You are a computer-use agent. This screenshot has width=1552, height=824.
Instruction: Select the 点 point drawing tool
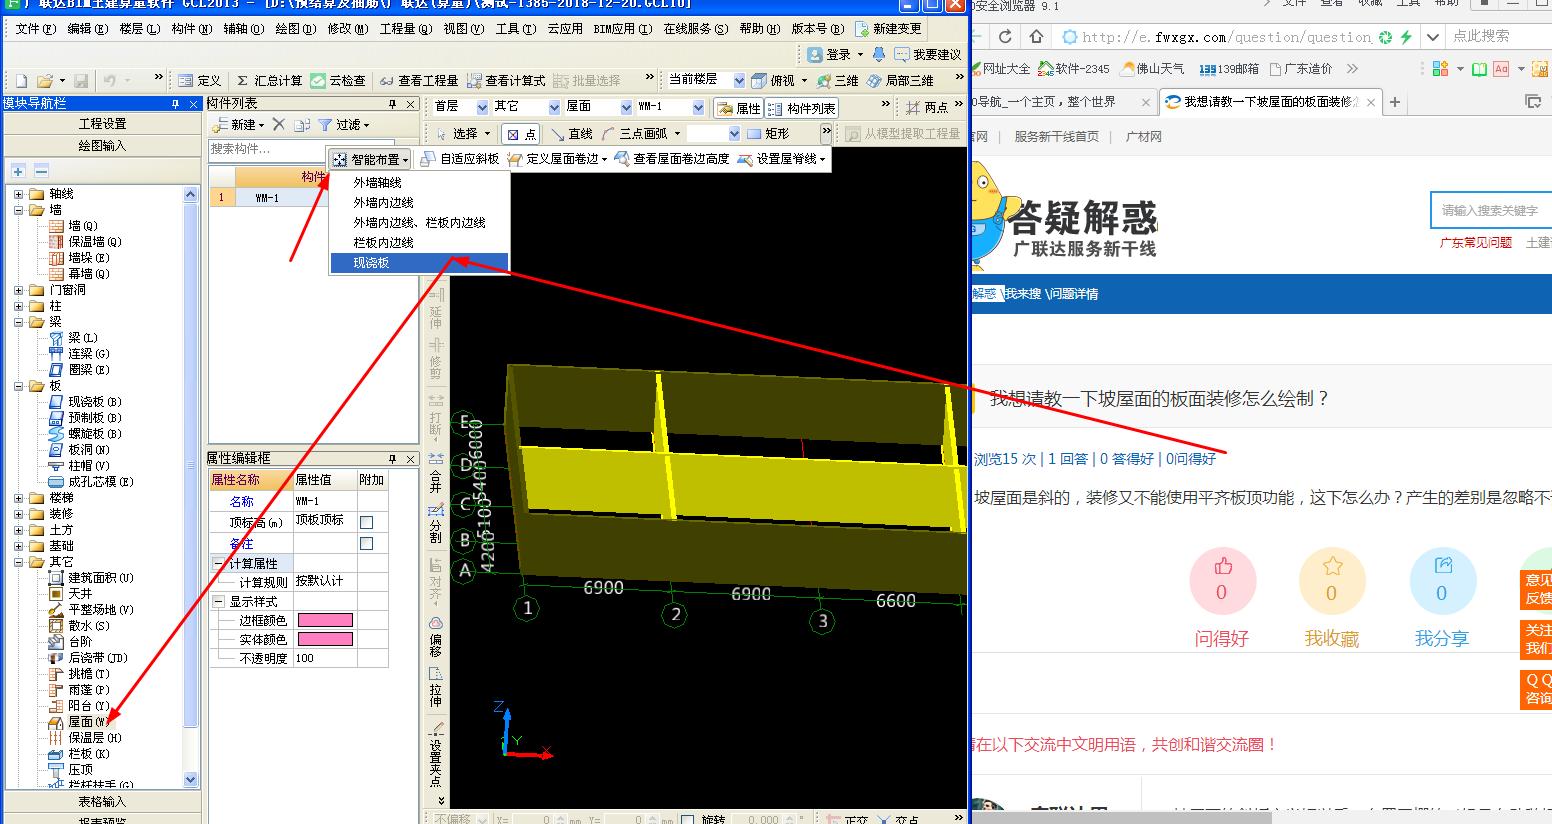(520, 133)
